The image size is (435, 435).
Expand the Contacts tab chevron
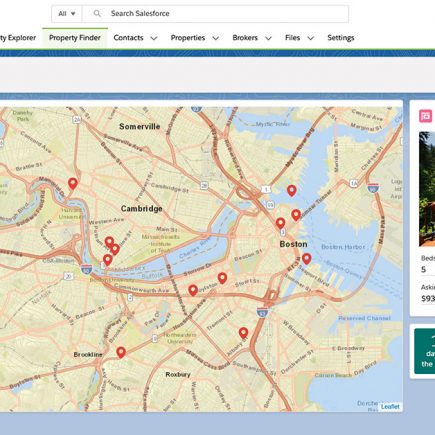click(x=154, y=38)
